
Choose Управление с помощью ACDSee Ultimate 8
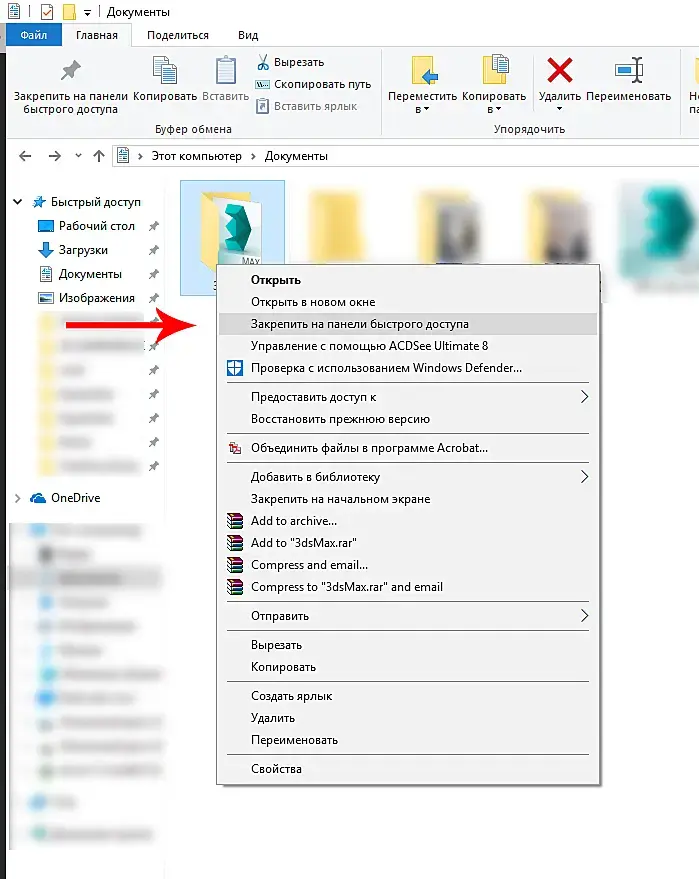(x=408, y=346)
